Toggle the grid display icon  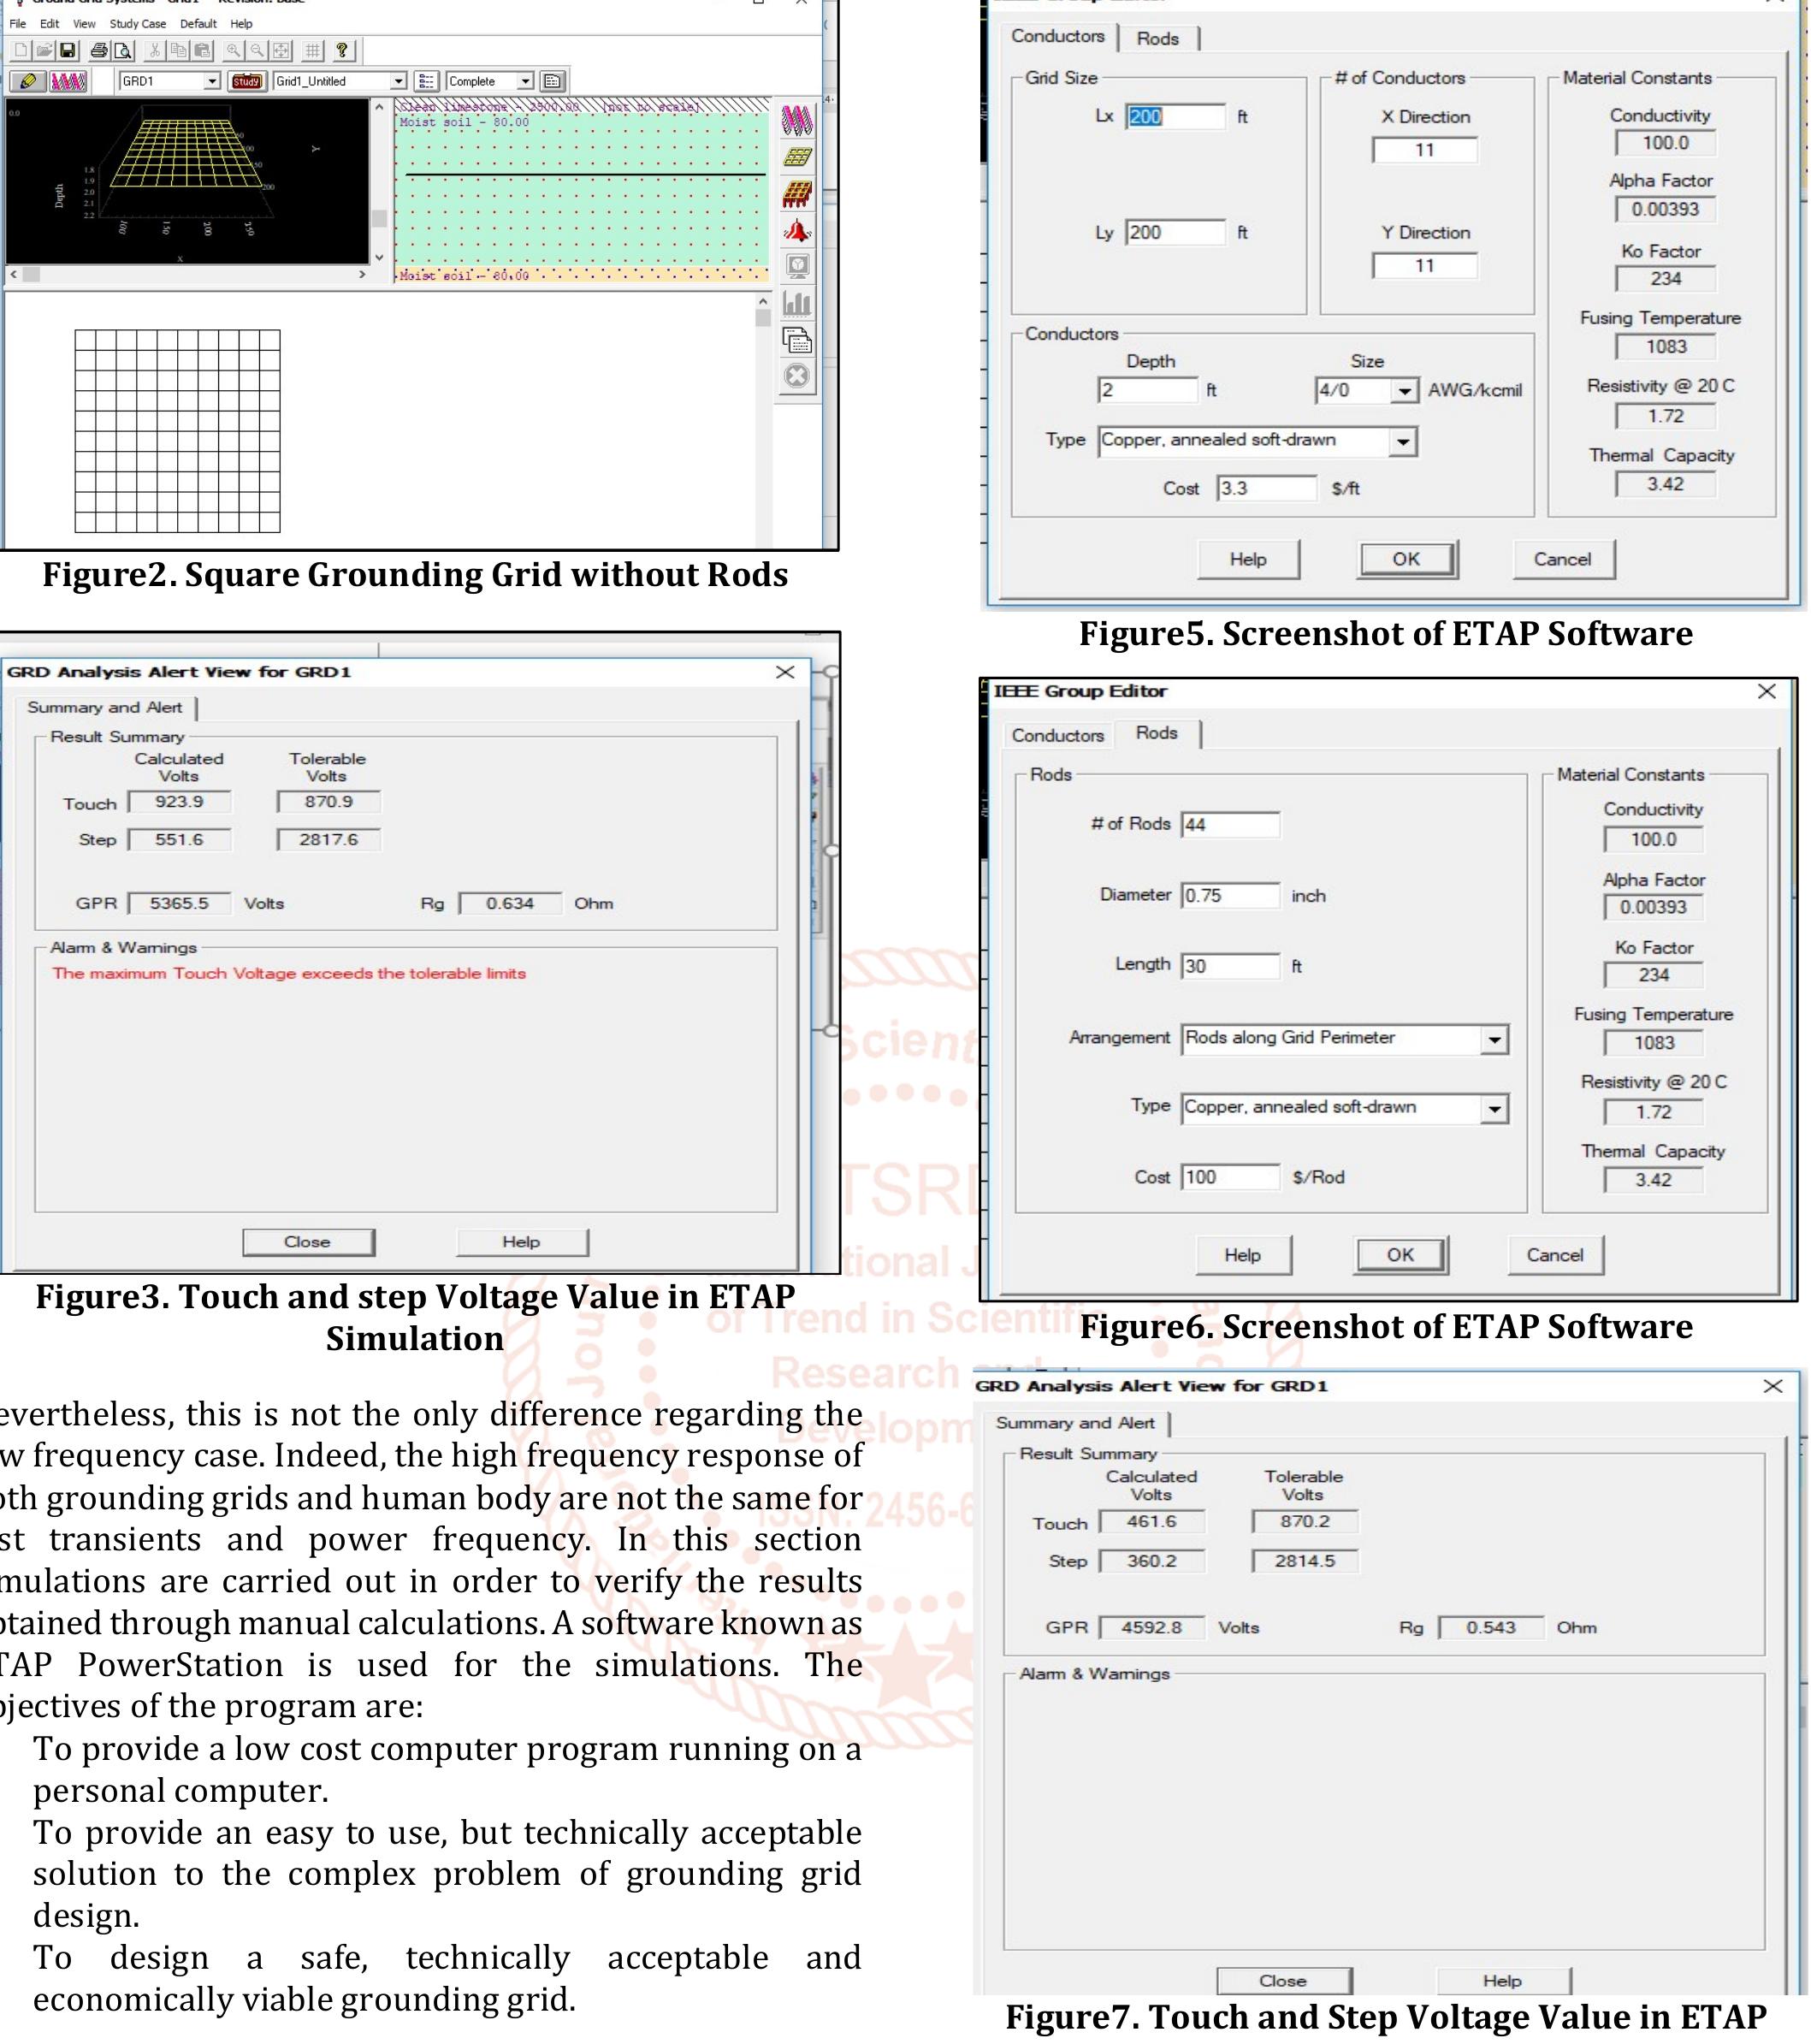pyautogui.click(x=313, y=51)
